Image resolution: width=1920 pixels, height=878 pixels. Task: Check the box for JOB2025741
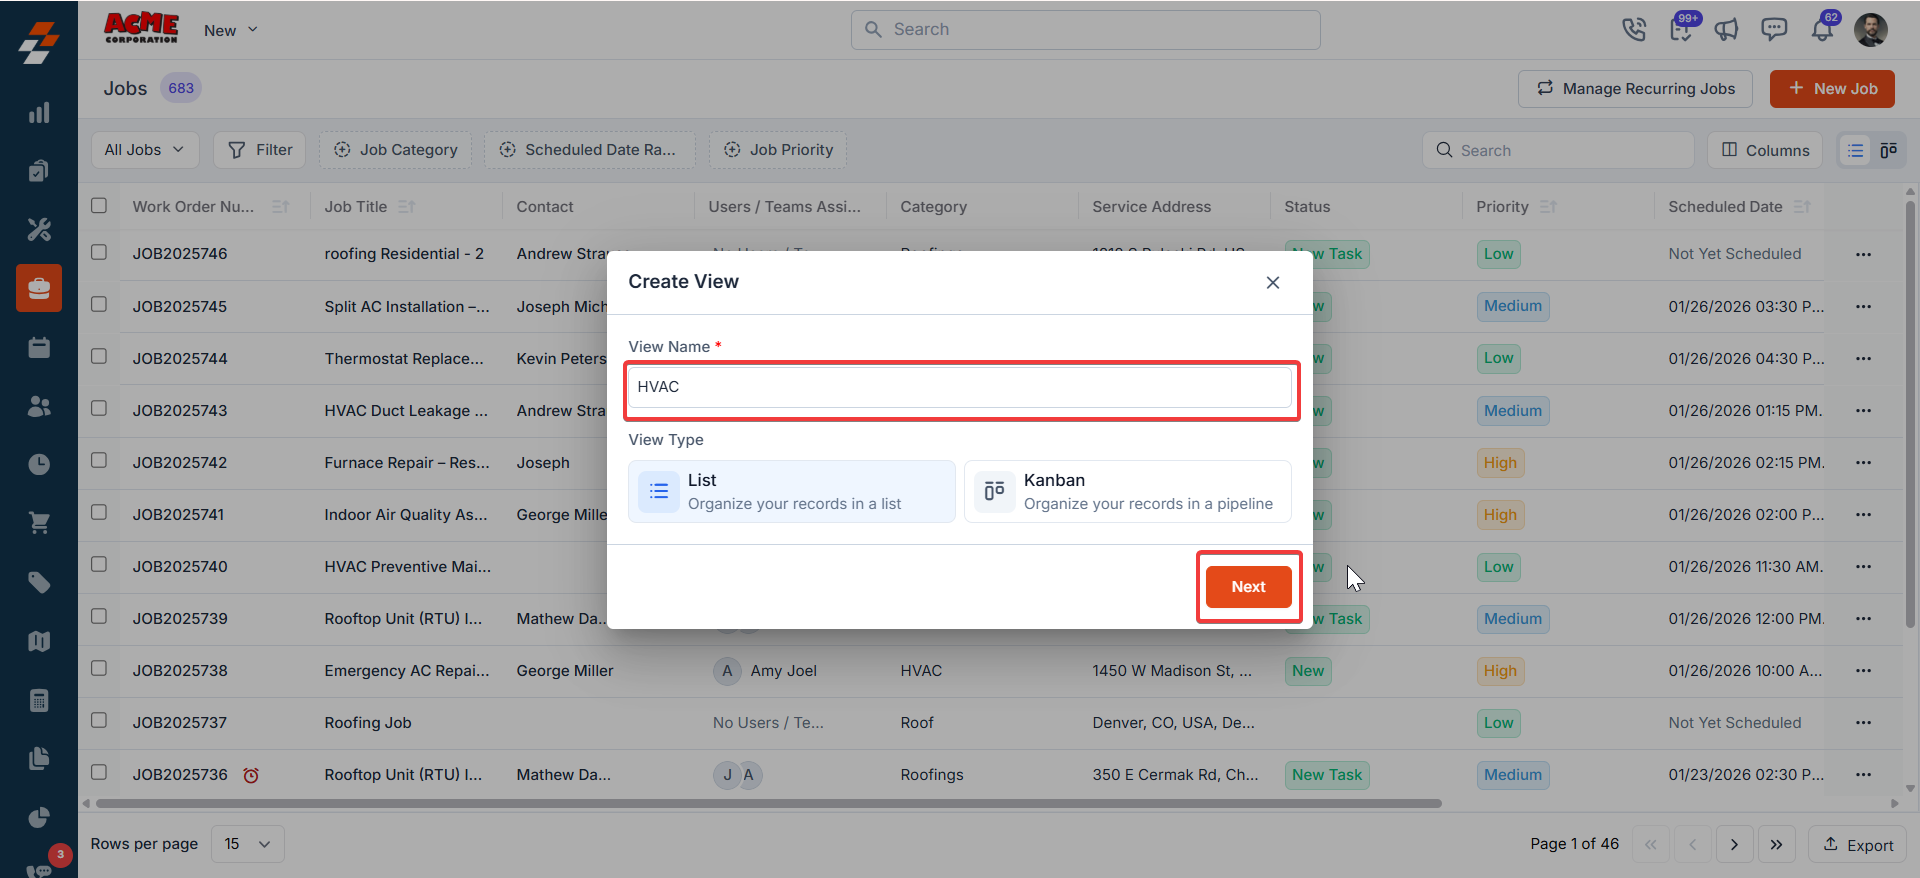[x=99, y=513]
